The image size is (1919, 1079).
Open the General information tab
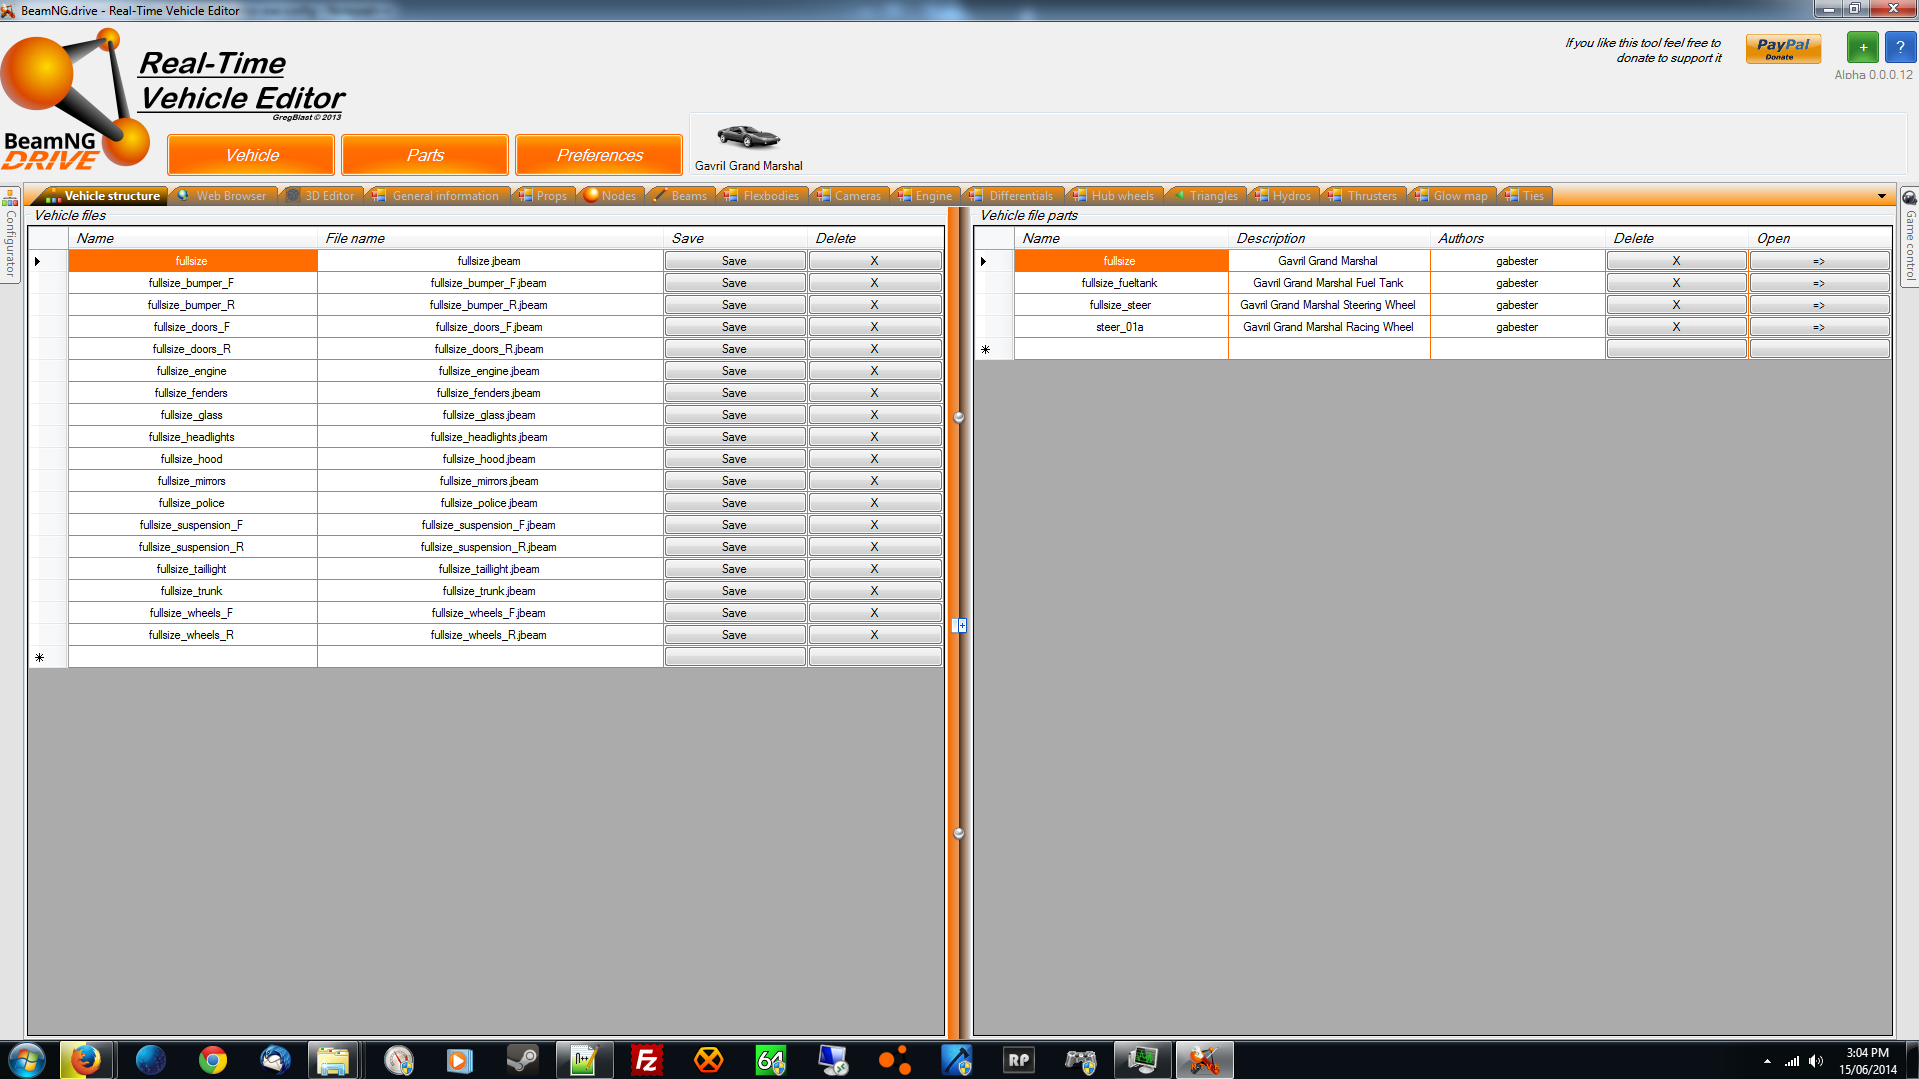(437, 196)
